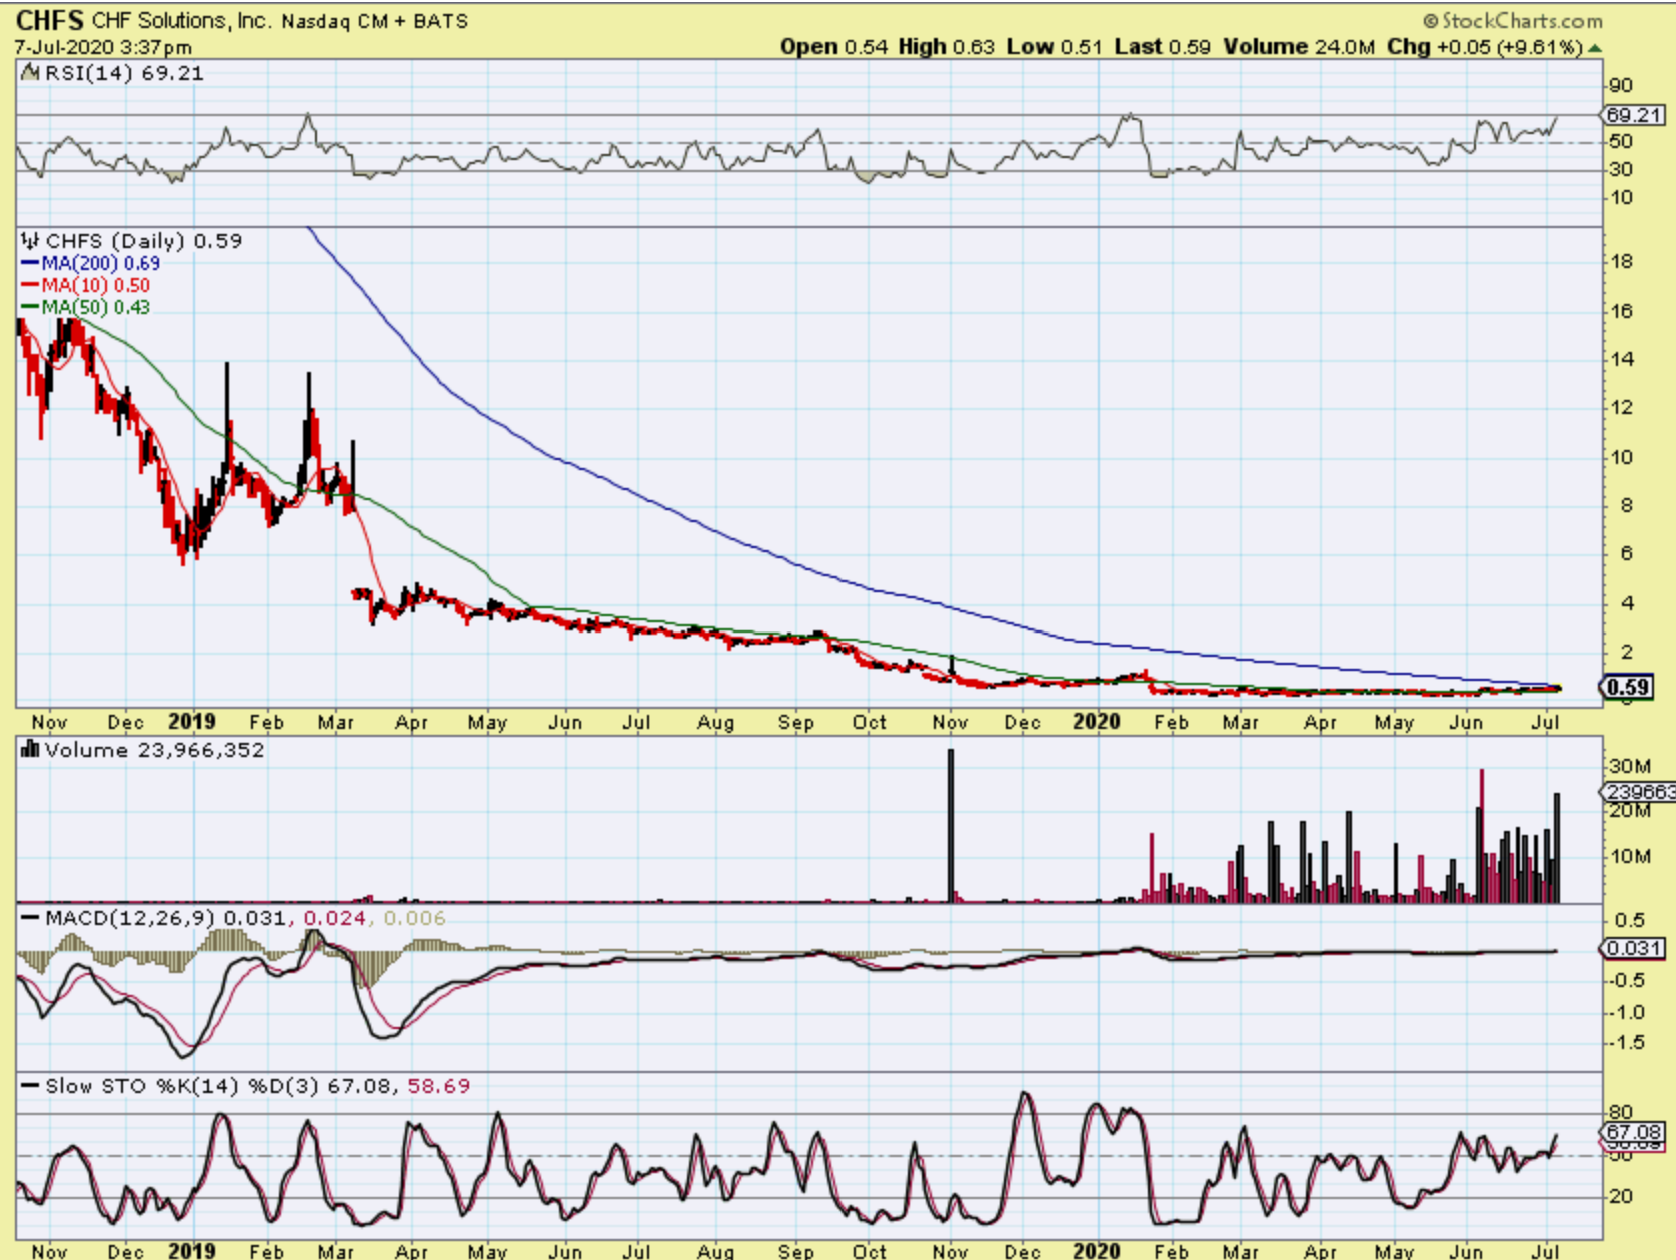Click the Slow STO %K(14) %D(3) label
Viewport: 1676px width, 1260px height.
pyautogui.click(x=183, y=1086)
